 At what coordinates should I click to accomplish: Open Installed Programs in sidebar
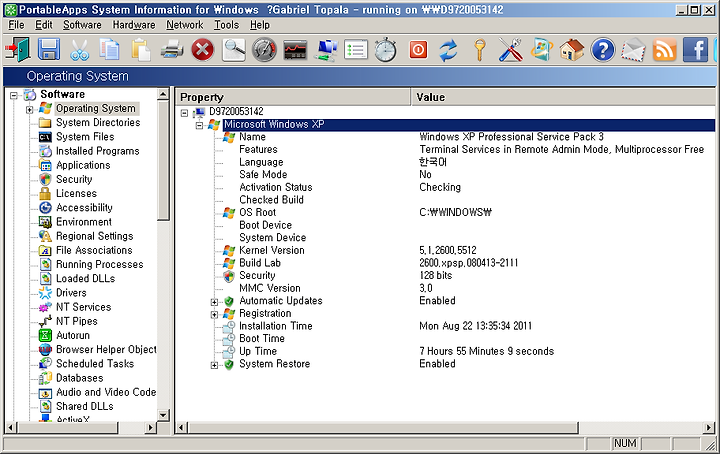pyautogui.click(x=97, y=151)
